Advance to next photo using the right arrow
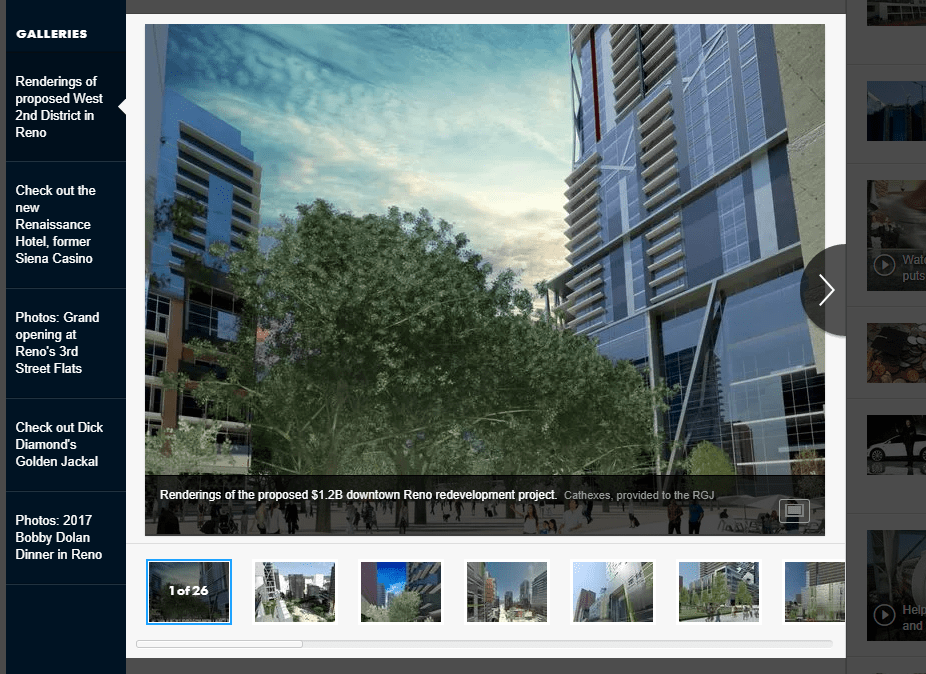 825,290
